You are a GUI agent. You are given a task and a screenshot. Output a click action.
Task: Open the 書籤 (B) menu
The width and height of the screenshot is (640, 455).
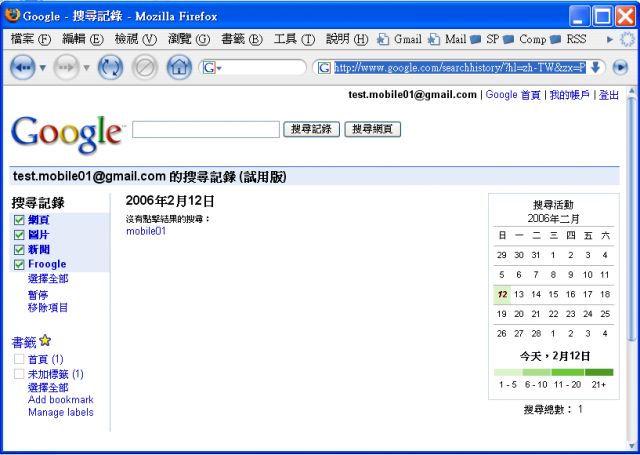click(242, 39)
